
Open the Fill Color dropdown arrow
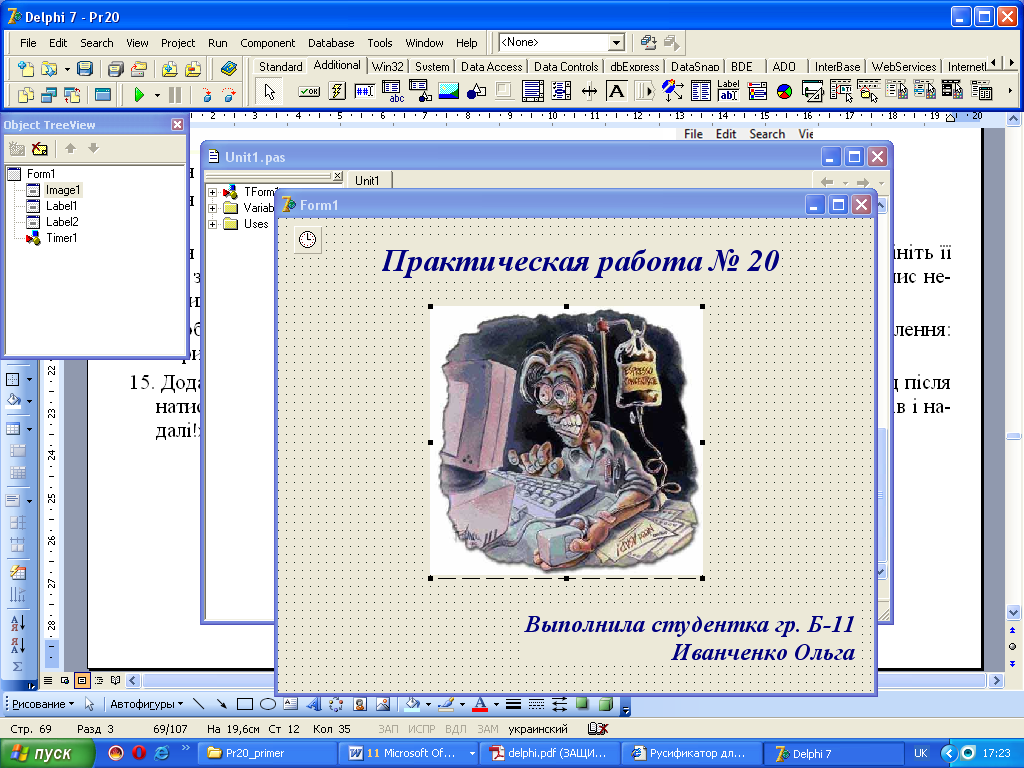point(428,704)
